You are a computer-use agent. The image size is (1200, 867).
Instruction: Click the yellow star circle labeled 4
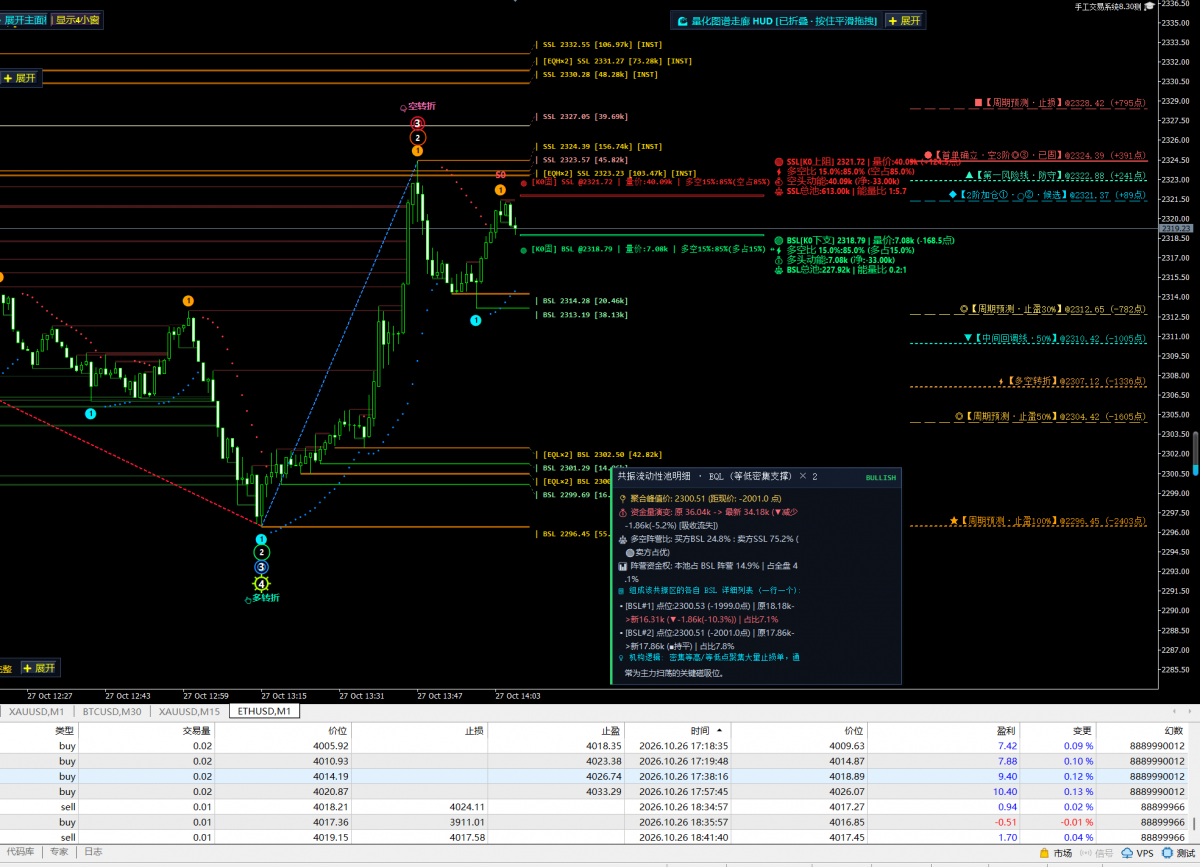coord(261,583)
